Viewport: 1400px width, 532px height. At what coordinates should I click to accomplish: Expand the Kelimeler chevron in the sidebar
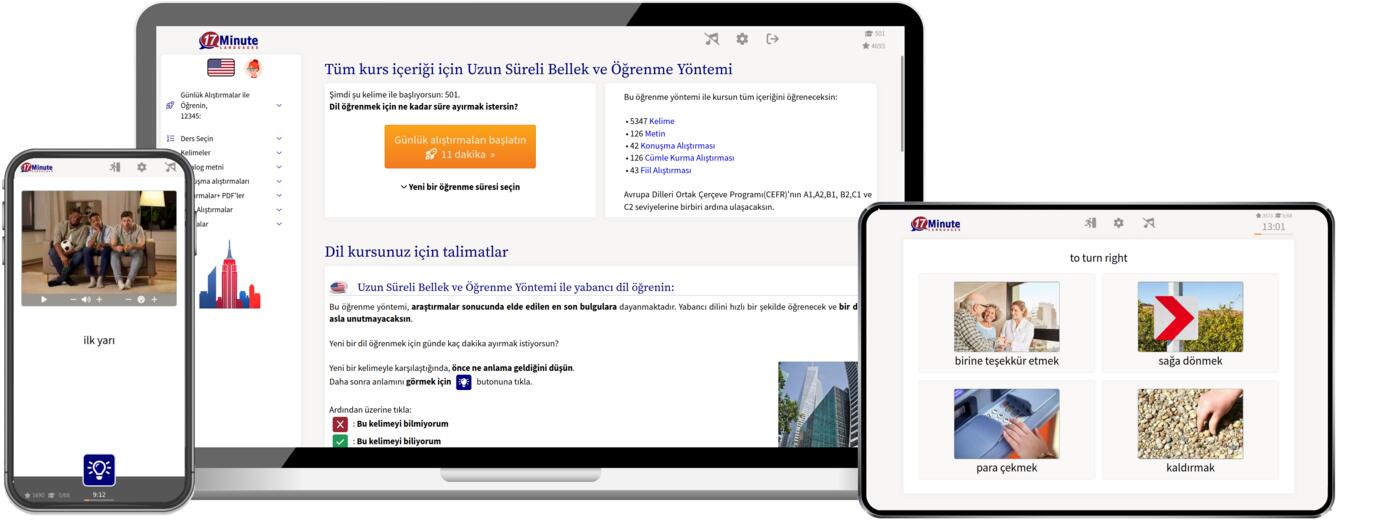(x=279, y=153)
